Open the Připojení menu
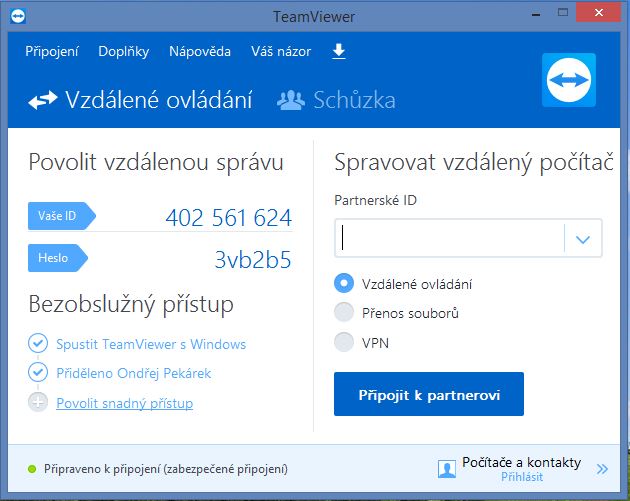The image size is (630, 501). tap(52, 51)
